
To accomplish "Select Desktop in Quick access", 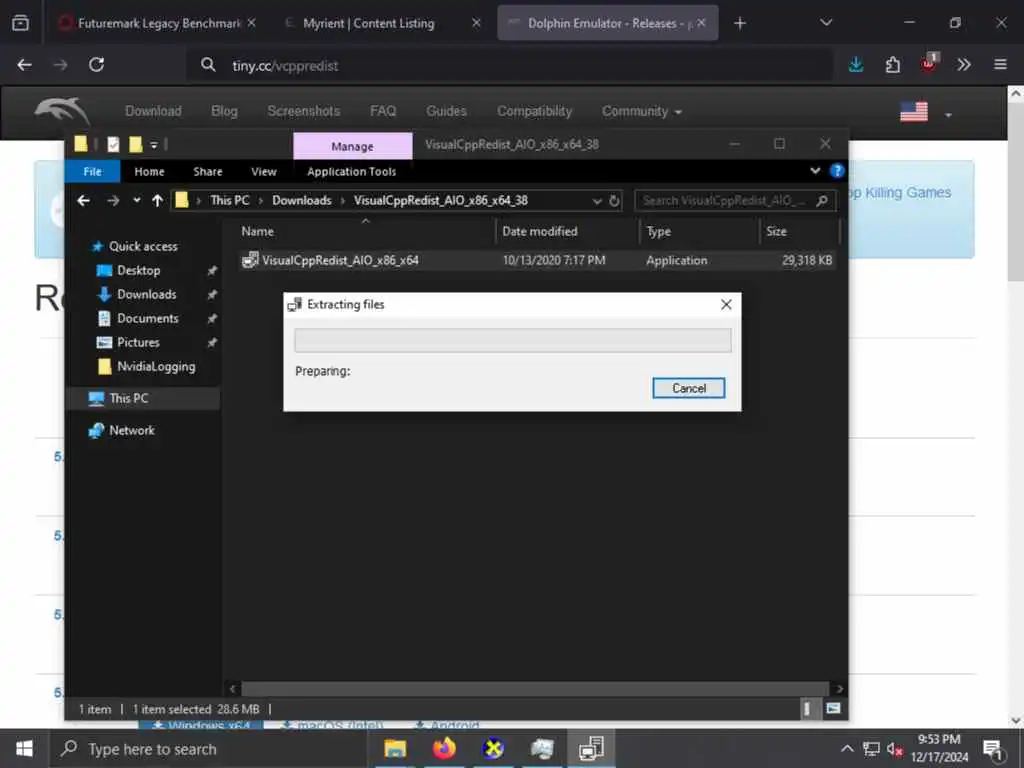I will pyautogui.click(x=138, y=270).
